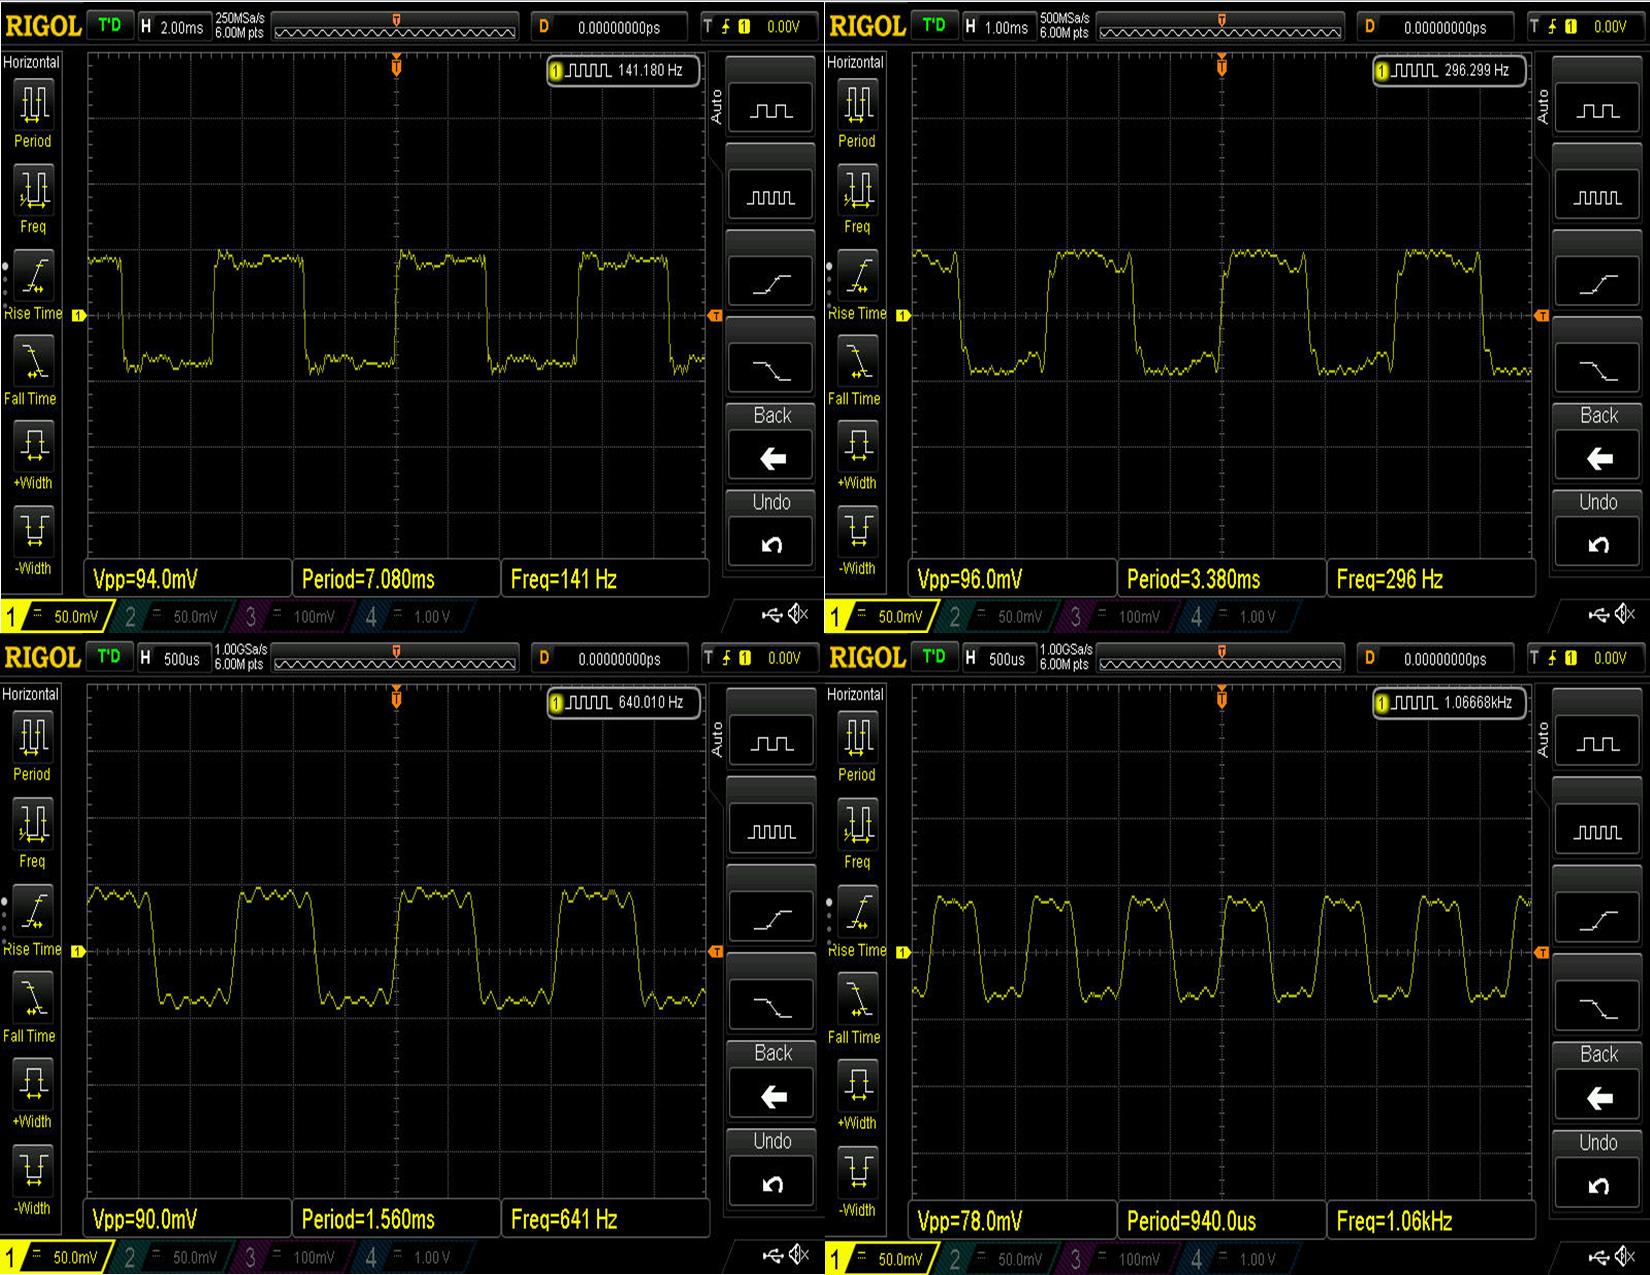Click Undo button in 1.06kHz scope
This screenshot has width=1650, height=1275.
[x=1598, y=1184]
